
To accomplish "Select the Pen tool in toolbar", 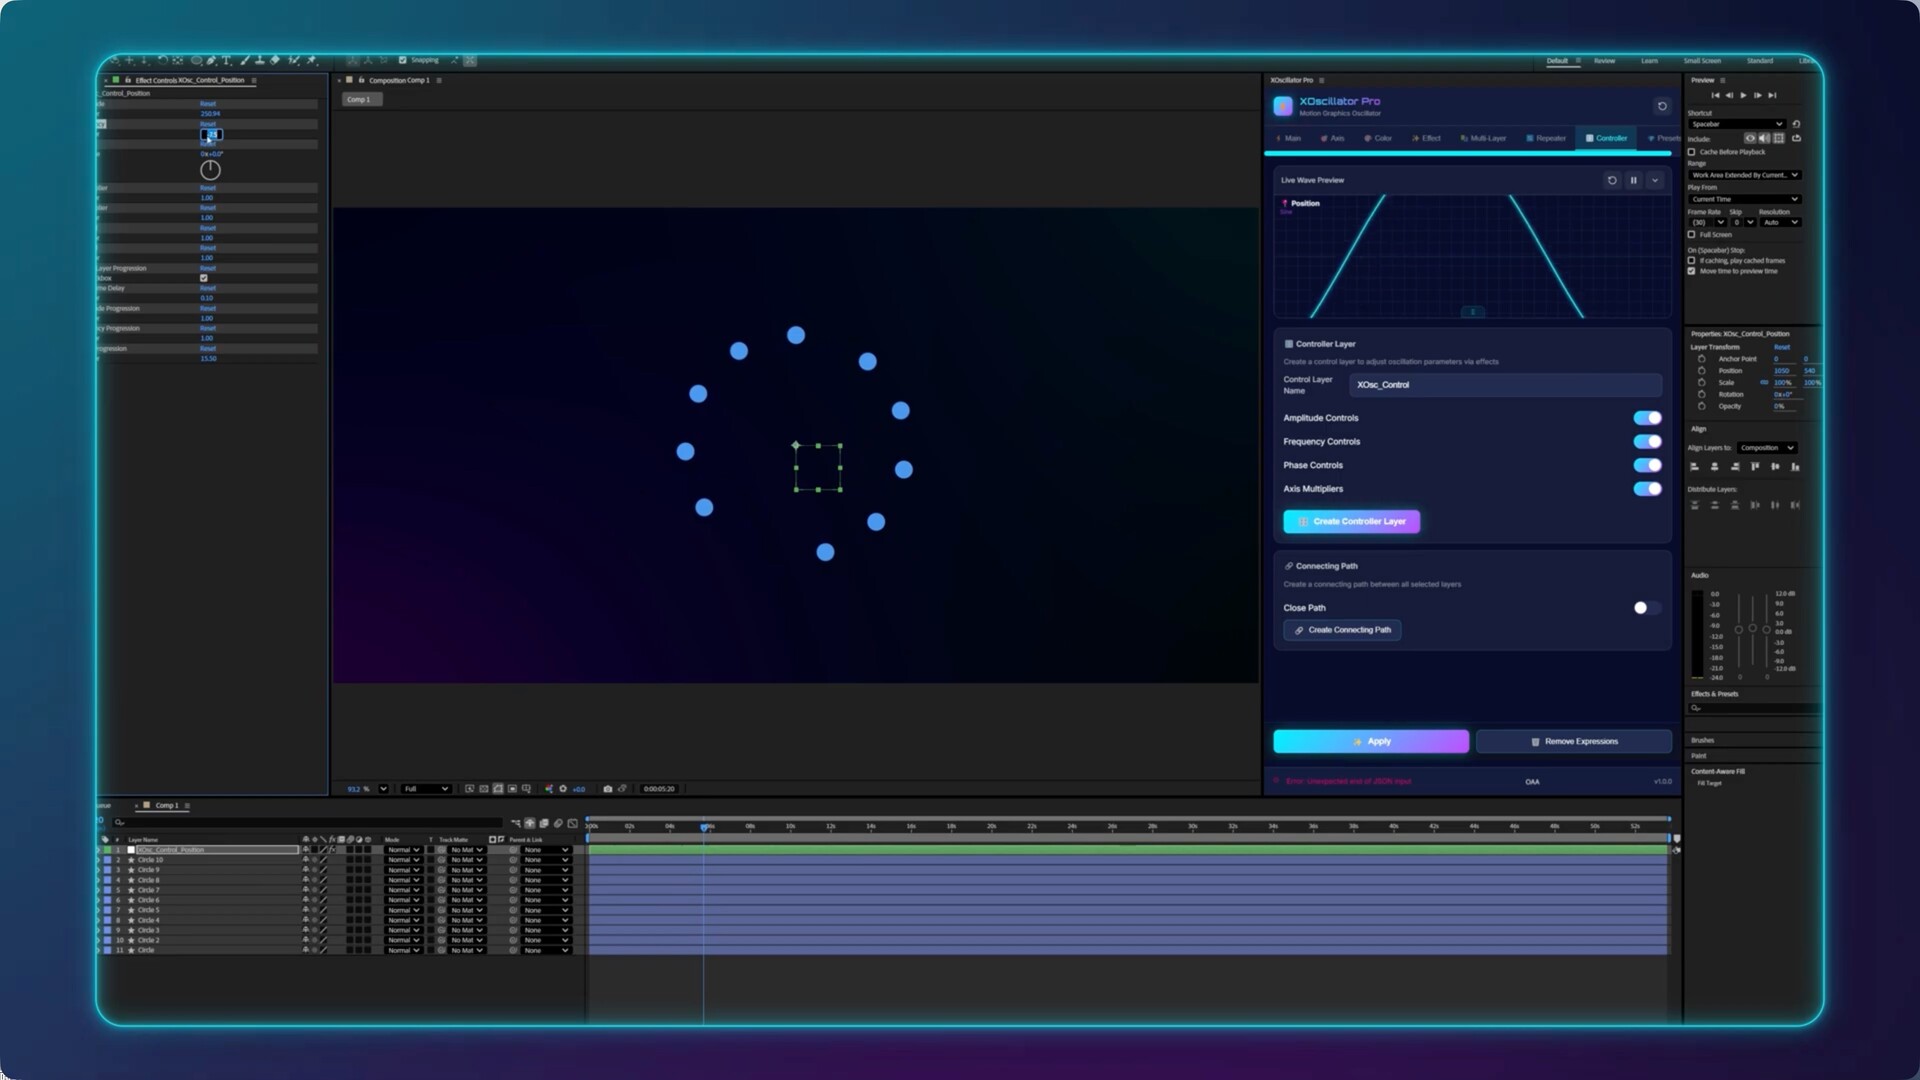I will pos(210,60).
